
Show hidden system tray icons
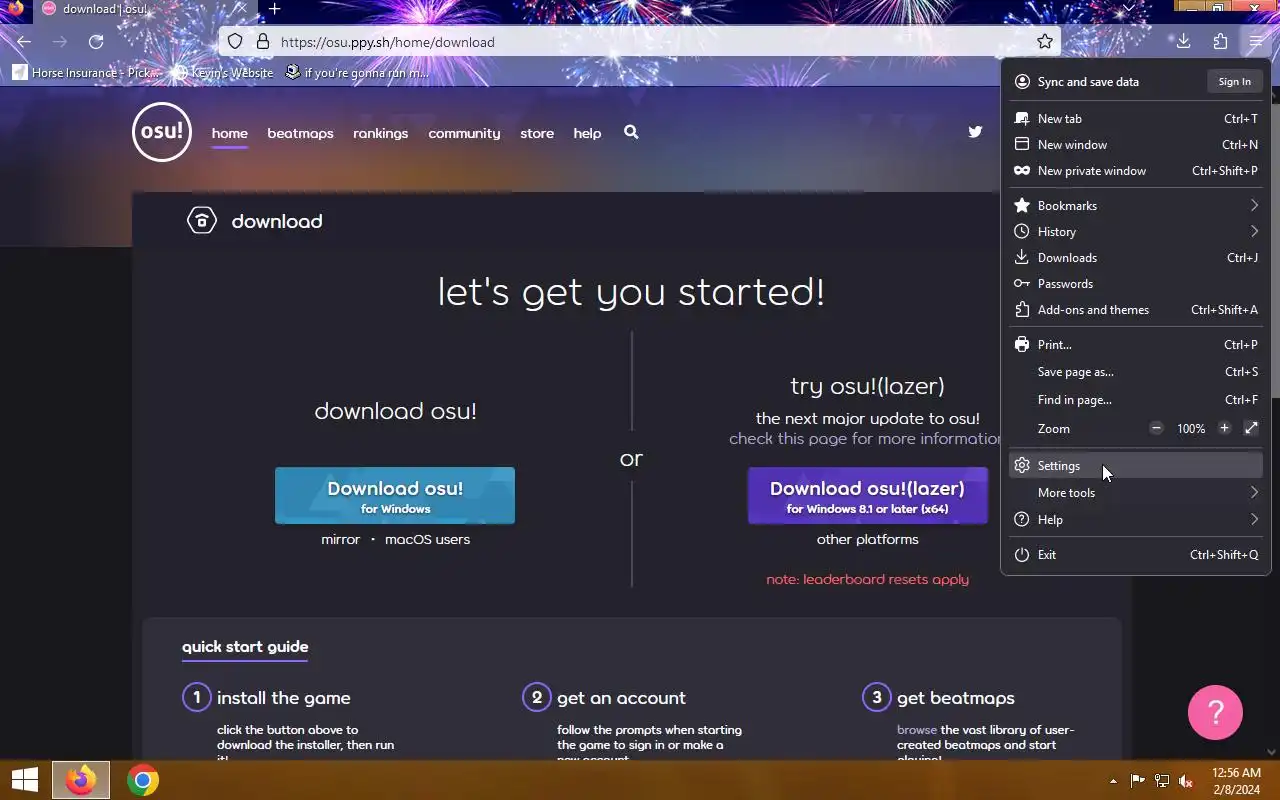[1113, 781]
